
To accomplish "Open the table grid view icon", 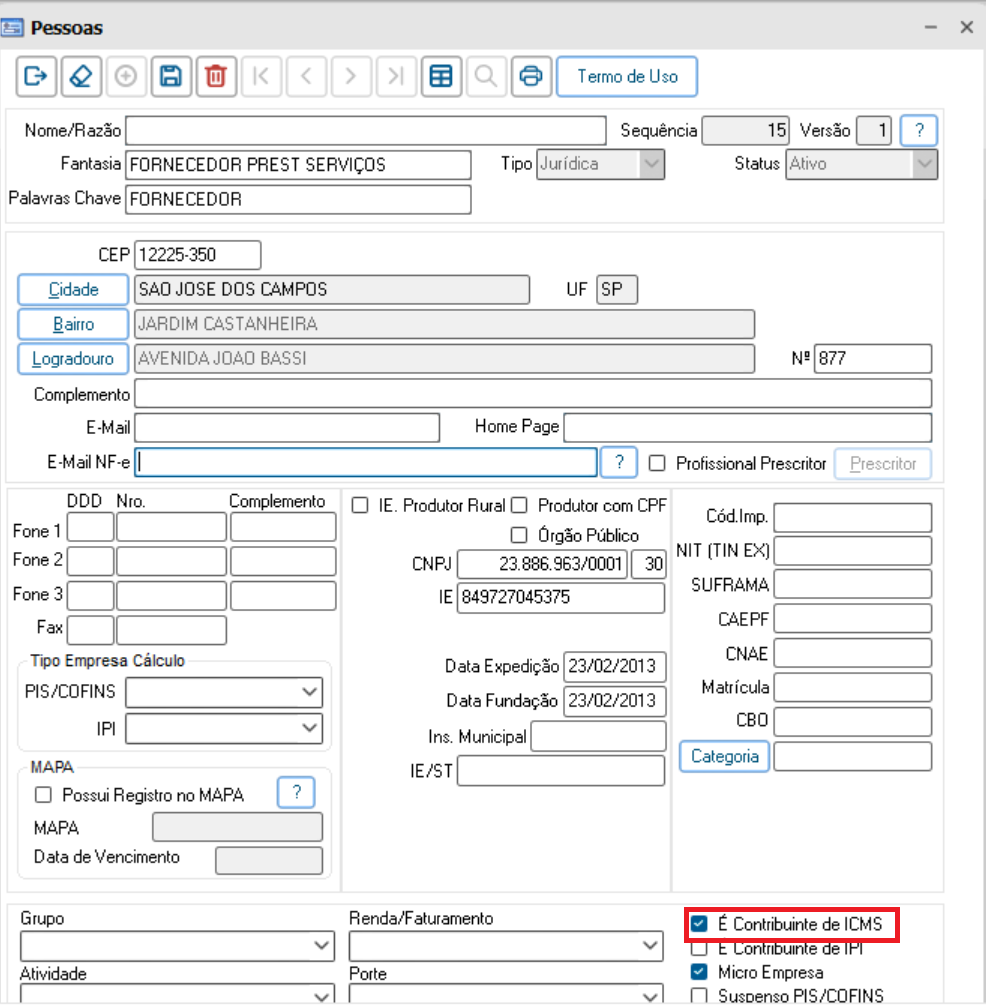I will (x=441, y=76).
